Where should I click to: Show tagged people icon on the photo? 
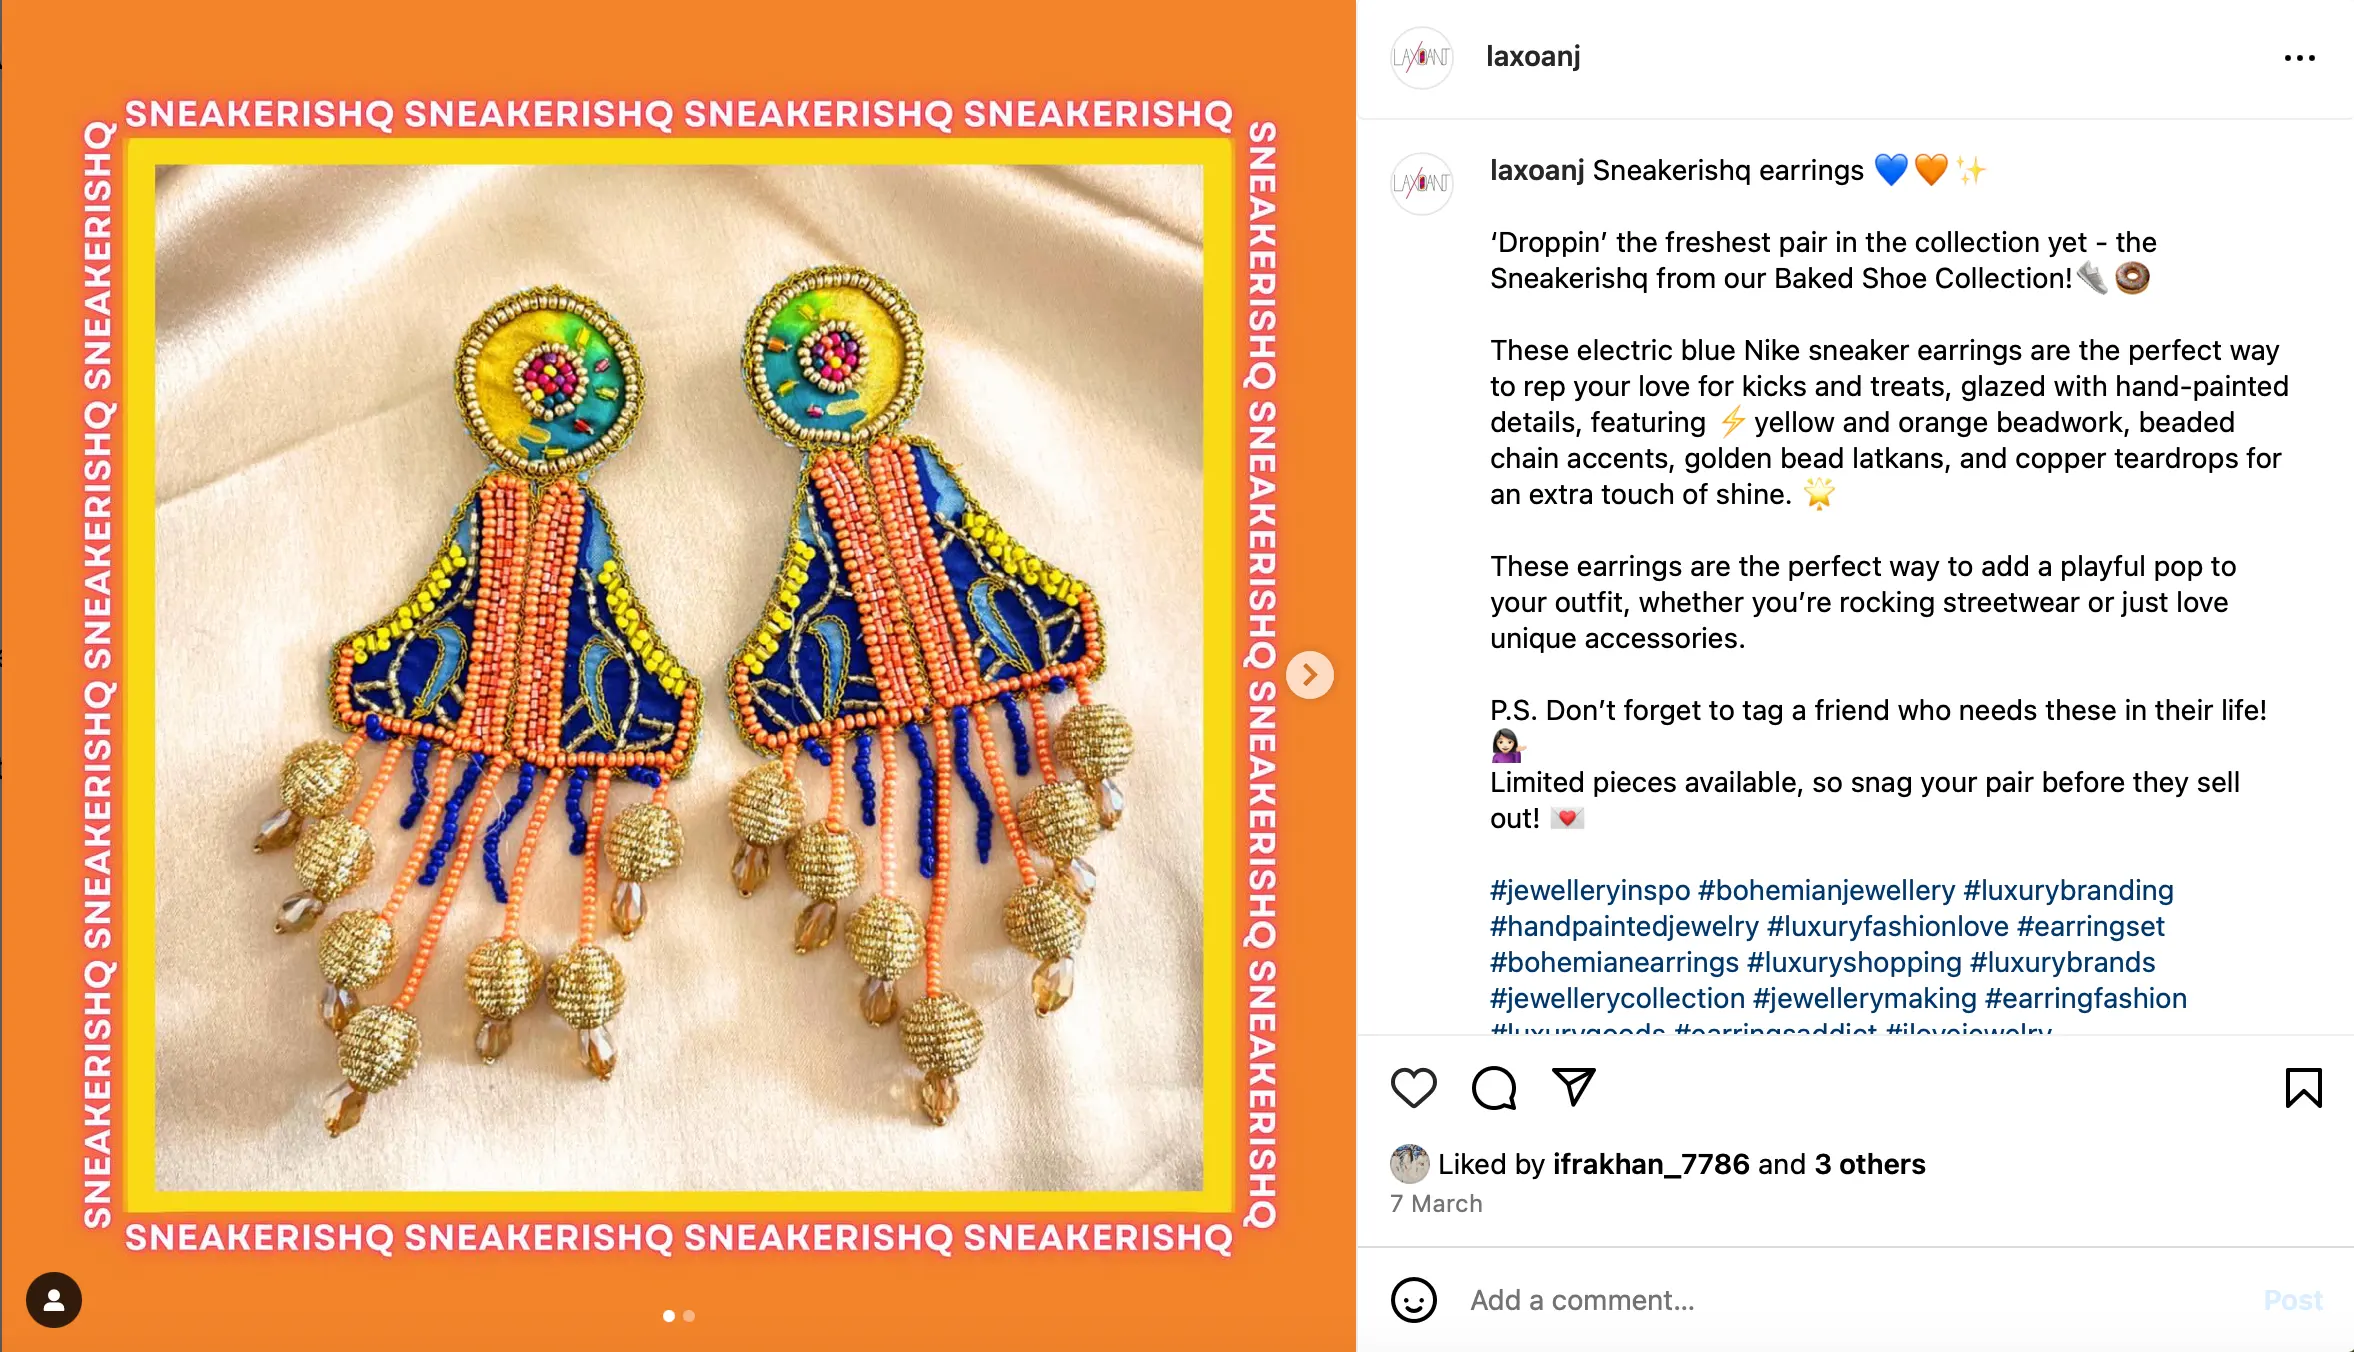pyautogui.click(x=54, y=1300)
